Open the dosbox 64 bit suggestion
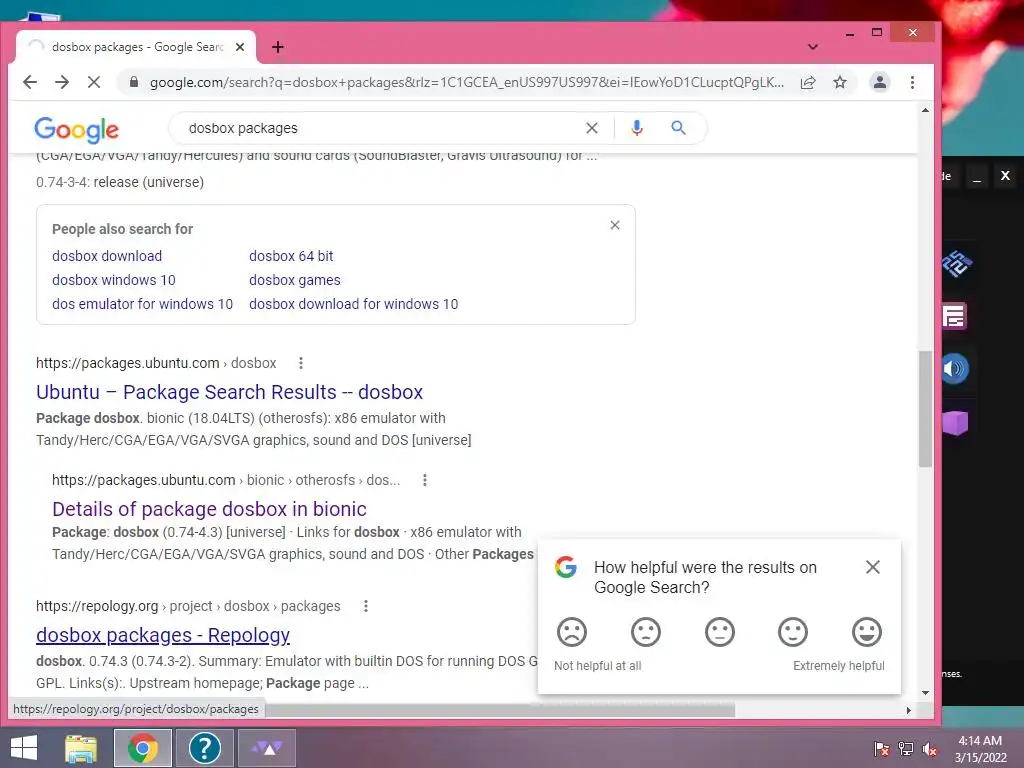The image size is (1024, 768). (x=291, y=256)
